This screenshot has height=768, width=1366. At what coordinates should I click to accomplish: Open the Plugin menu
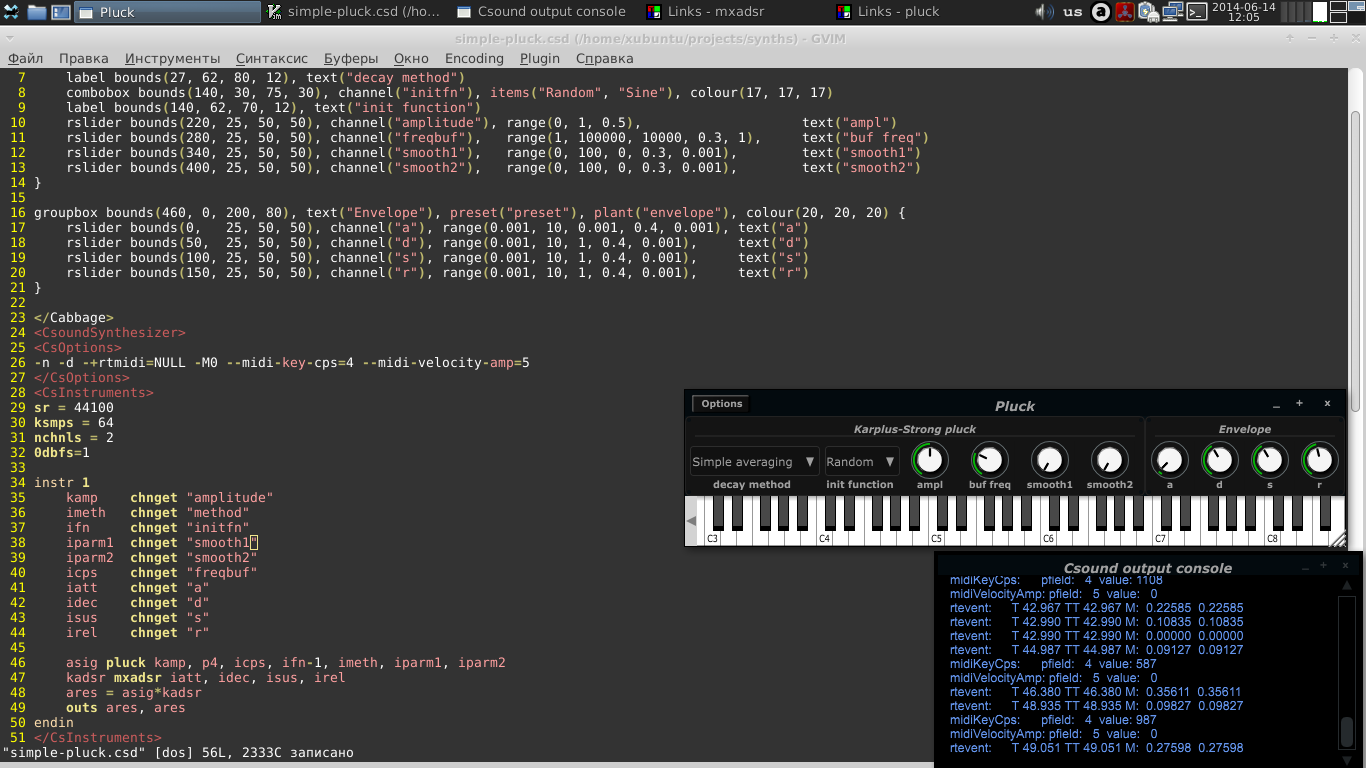pyautogui.click(x=540, y=58)
